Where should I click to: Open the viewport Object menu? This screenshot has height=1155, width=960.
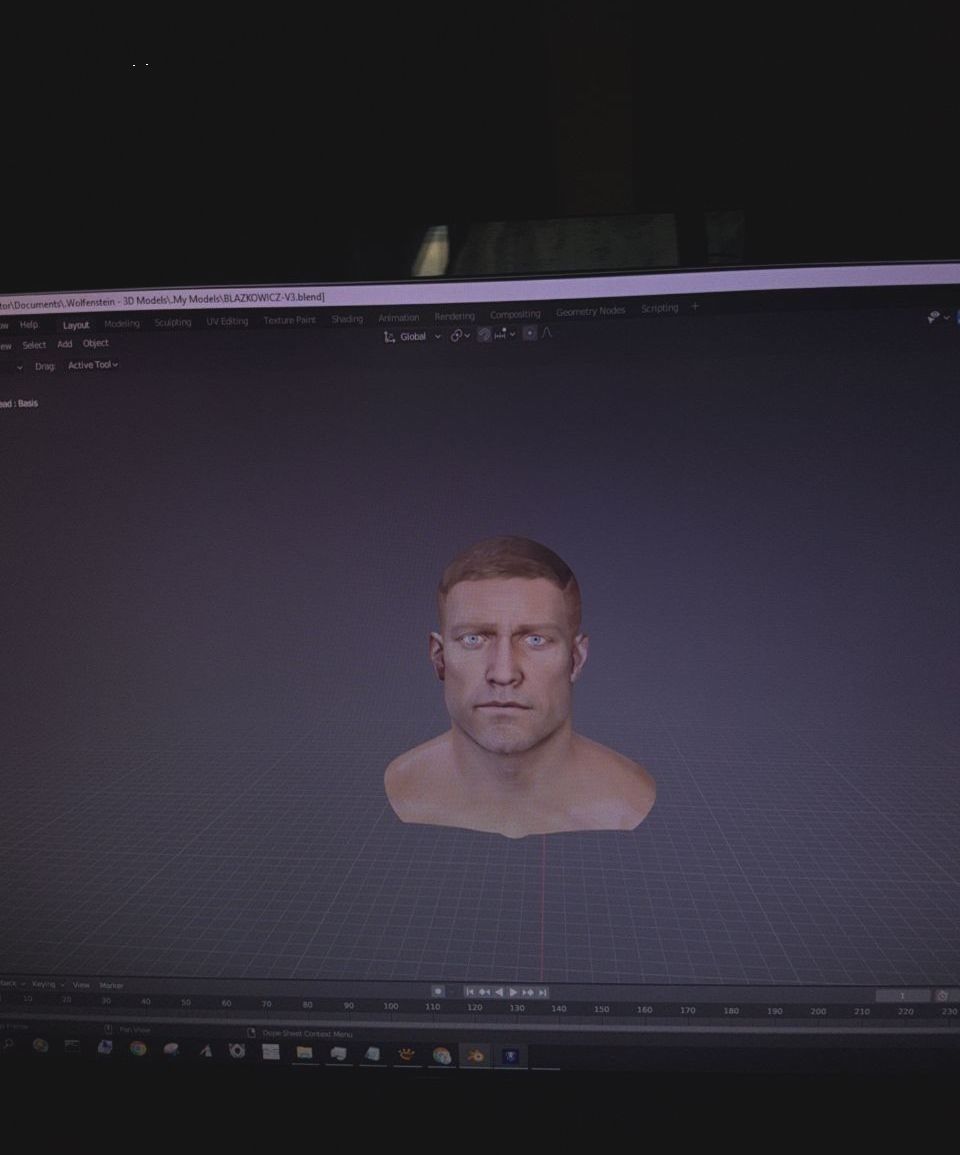point(96,343)
